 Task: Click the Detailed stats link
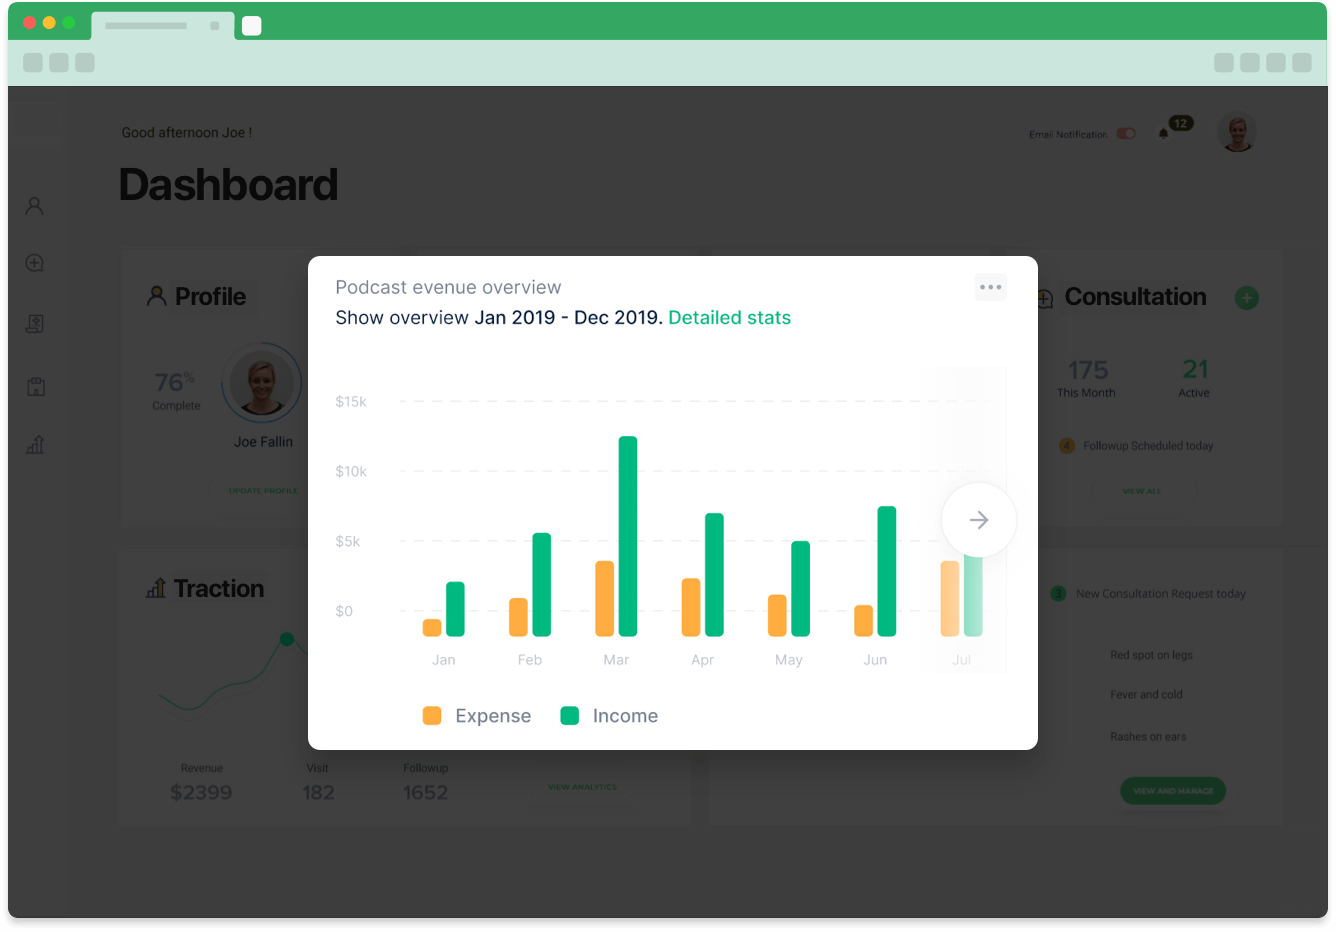729,318
